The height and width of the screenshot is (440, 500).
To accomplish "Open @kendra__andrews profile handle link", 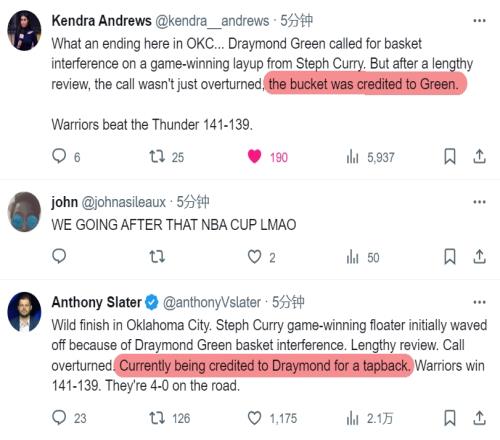I will (x=212, y=21).
